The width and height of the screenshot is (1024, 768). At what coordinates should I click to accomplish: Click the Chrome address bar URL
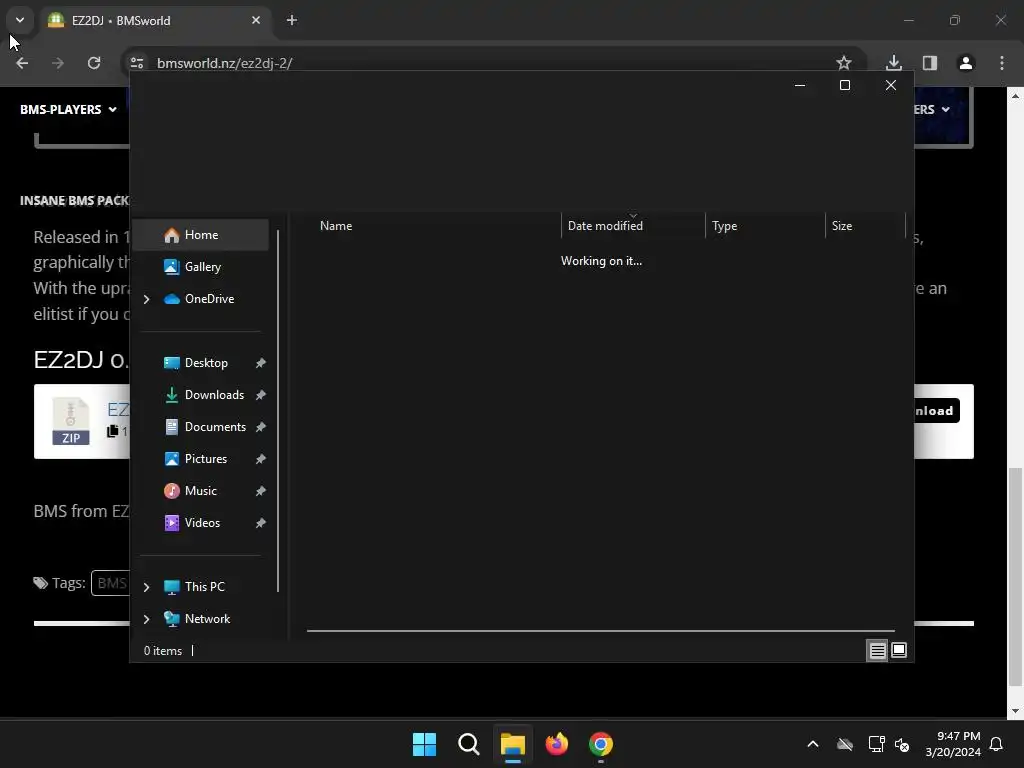[225, 63]
